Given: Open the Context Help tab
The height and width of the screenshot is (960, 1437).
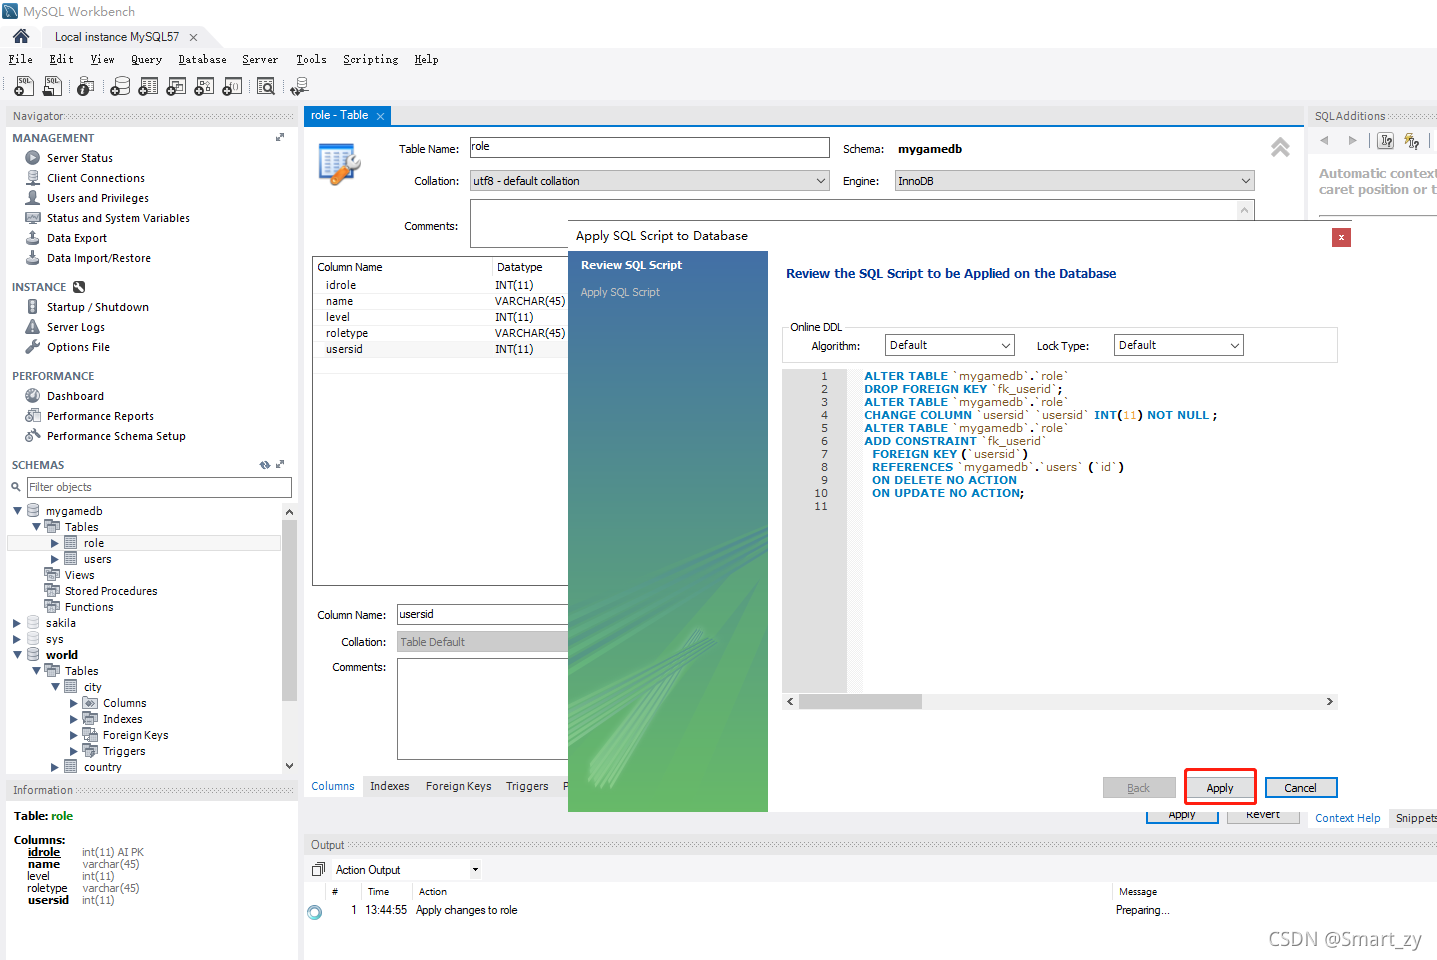Looking at the screenshot, I should [1347, 818].
